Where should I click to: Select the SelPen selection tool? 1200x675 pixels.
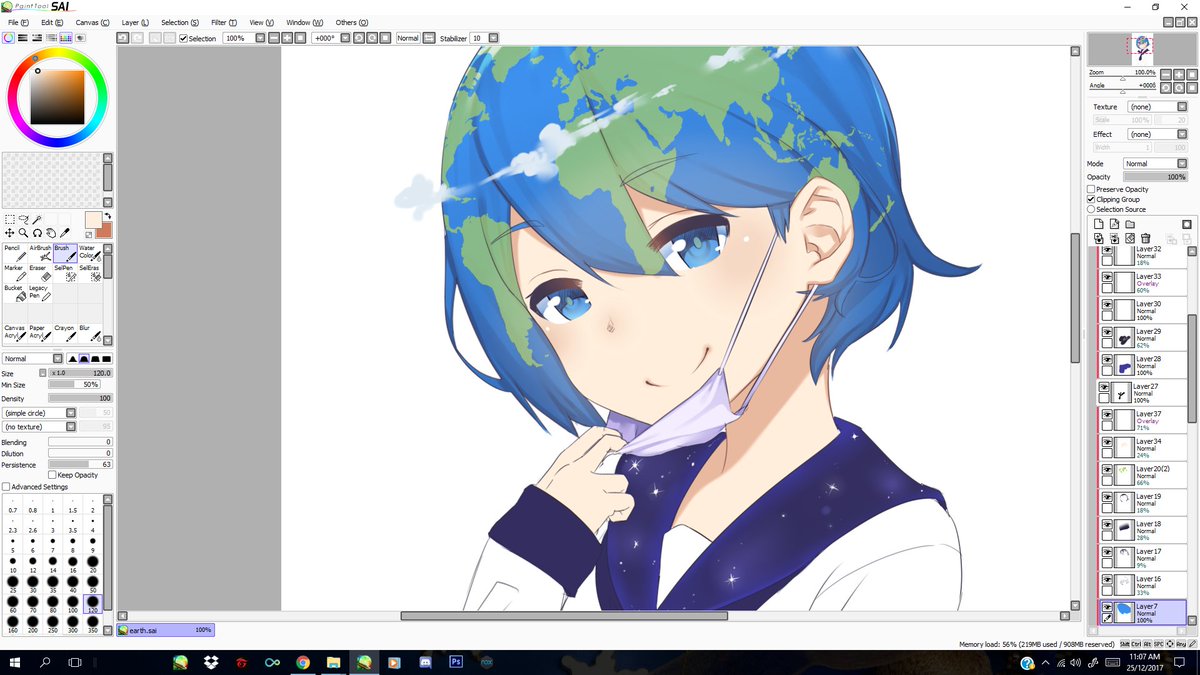pyautogui.click(x=67, y=275)
